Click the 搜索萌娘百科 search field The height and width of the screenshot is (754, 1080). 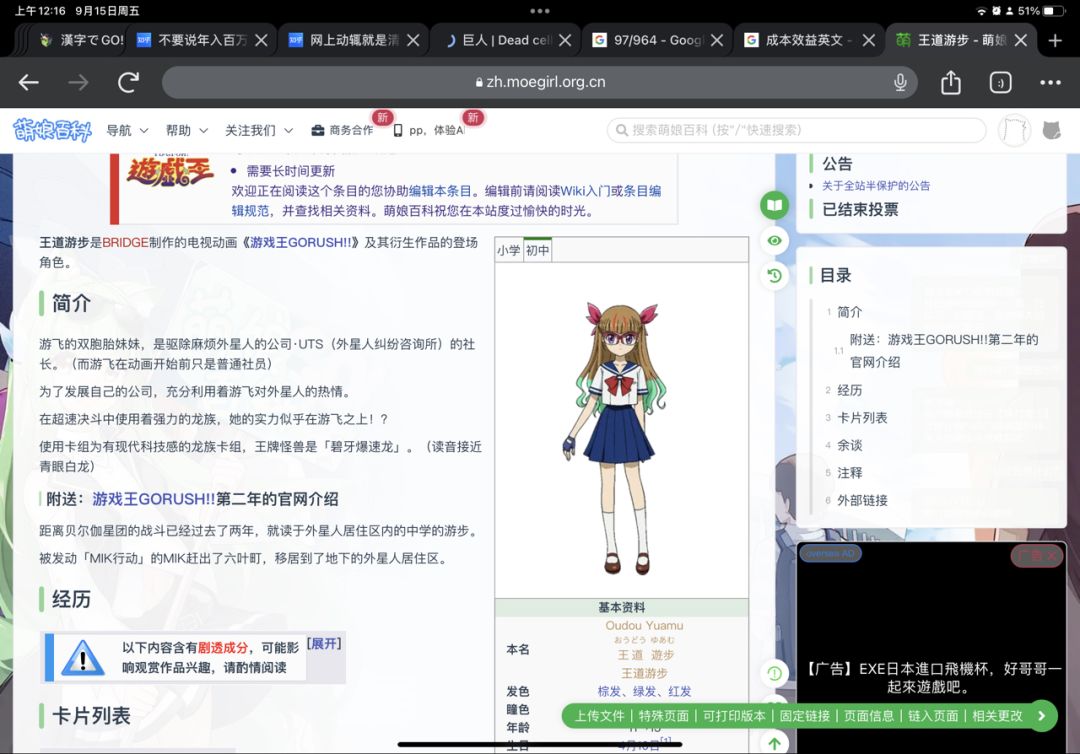796,130
